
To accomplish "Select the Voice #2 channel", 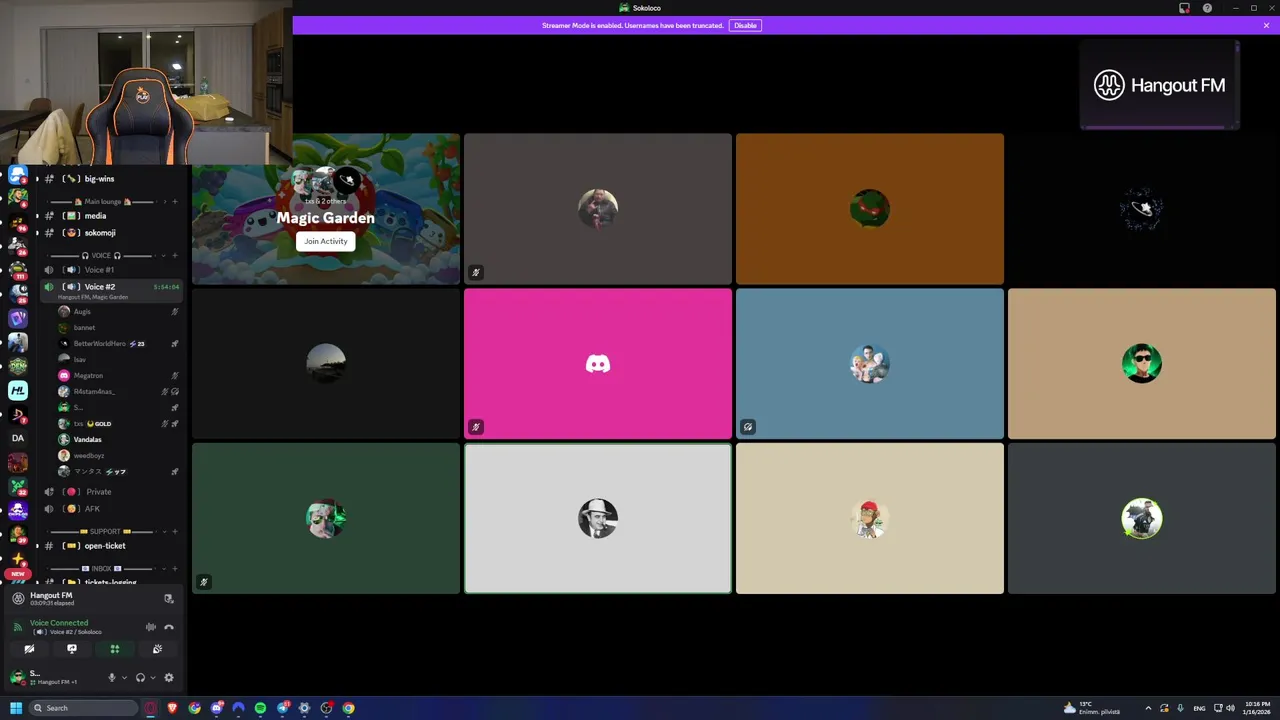I will coord(110,290).
